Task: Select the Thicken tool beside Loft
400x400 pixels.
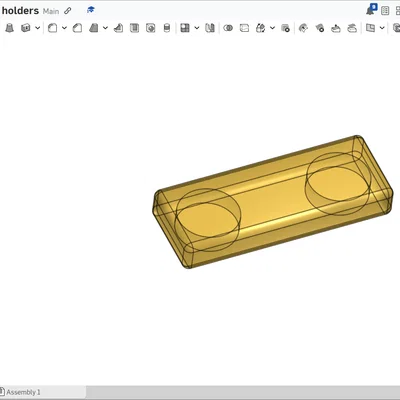Action: 26,28
